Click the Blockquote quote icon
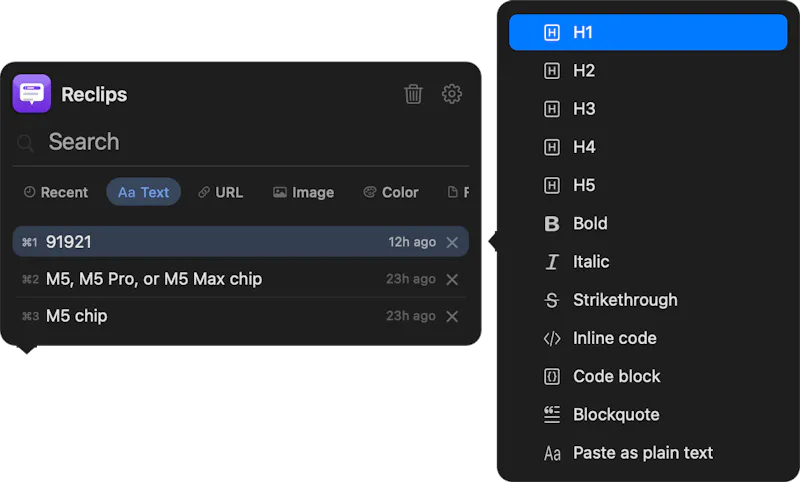The image size is (800, 482). [552, 414]
